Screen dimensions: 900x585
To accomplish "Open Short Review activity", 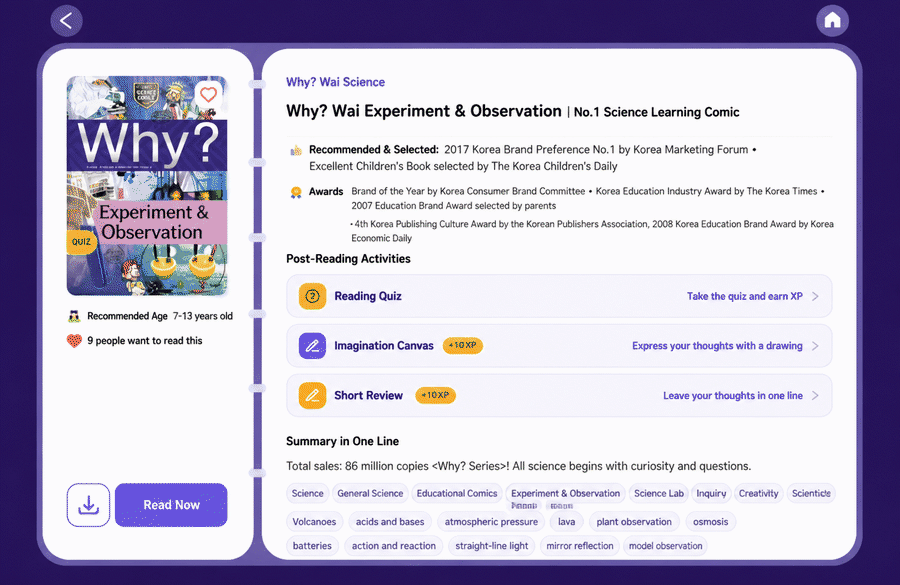I will (559, 396).
